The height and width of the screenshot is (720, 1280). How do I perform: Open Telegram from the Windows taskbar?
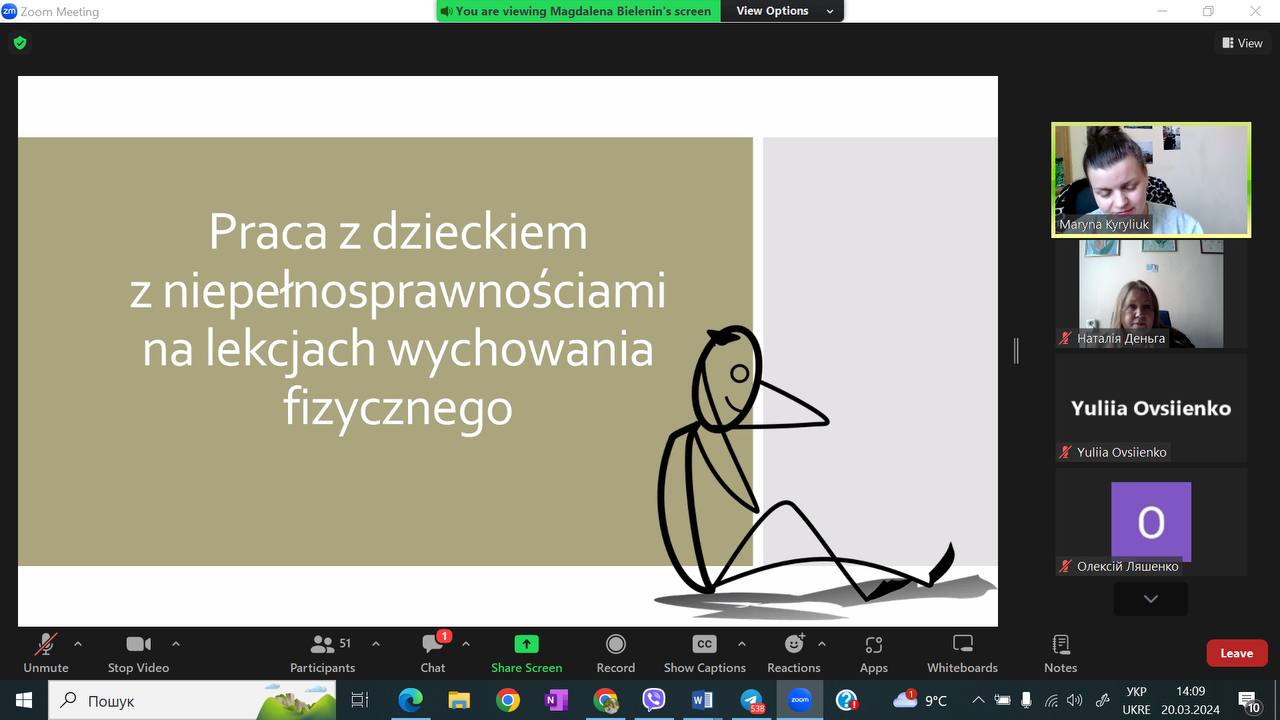pyautogui.click(x=751, y=700)
